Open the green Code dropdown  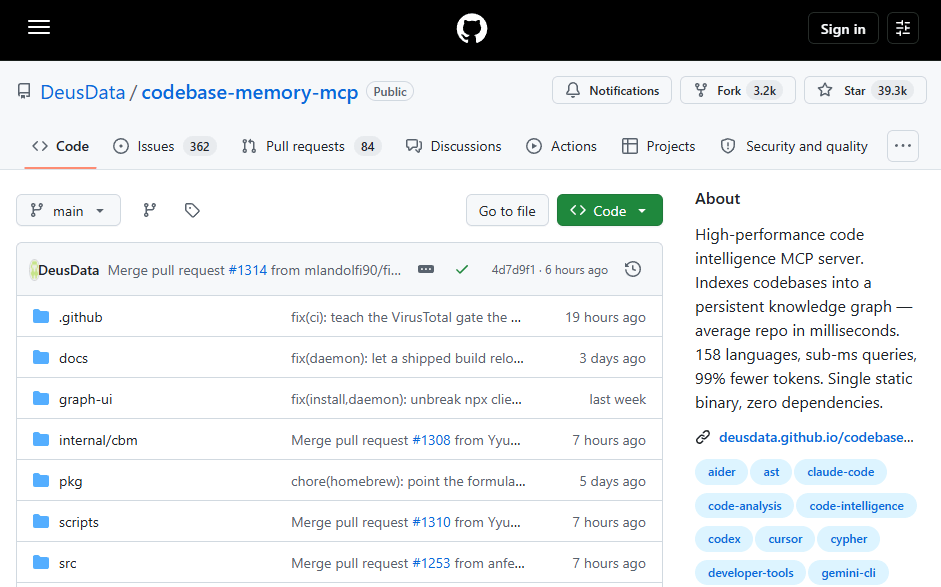tap(610, 210)
